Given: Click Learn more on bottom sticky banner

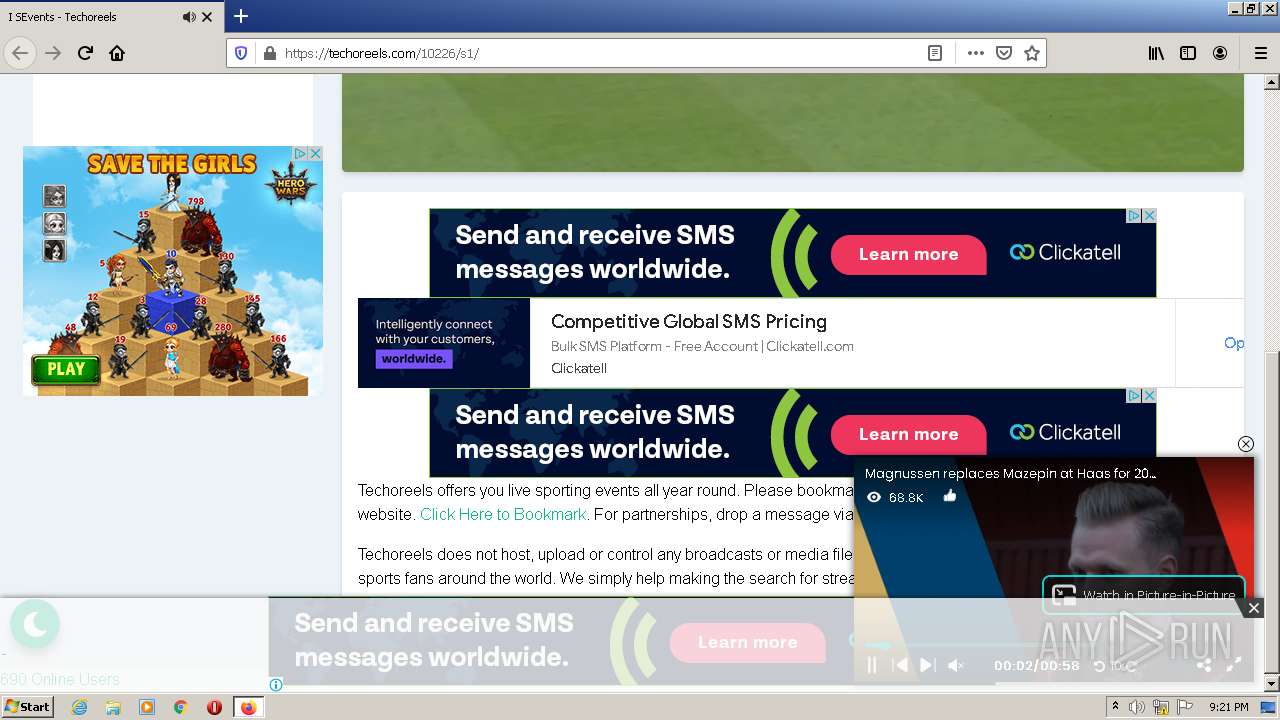Looking at the screenshot, I should tap(747, 642).
